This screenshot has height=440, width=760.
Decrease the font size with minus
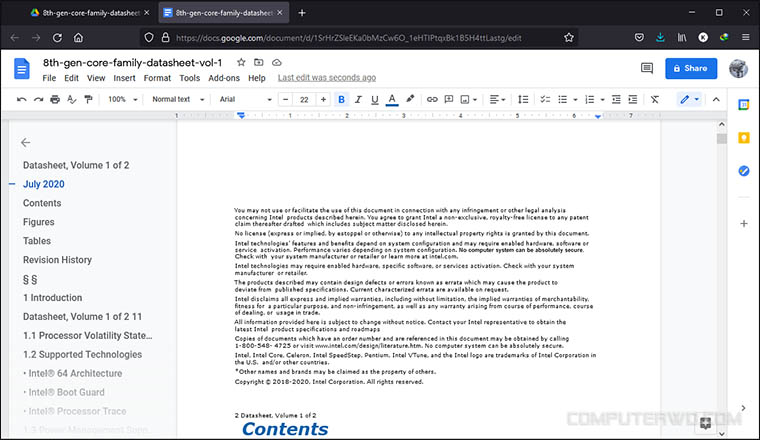click(x=285, y=99)
